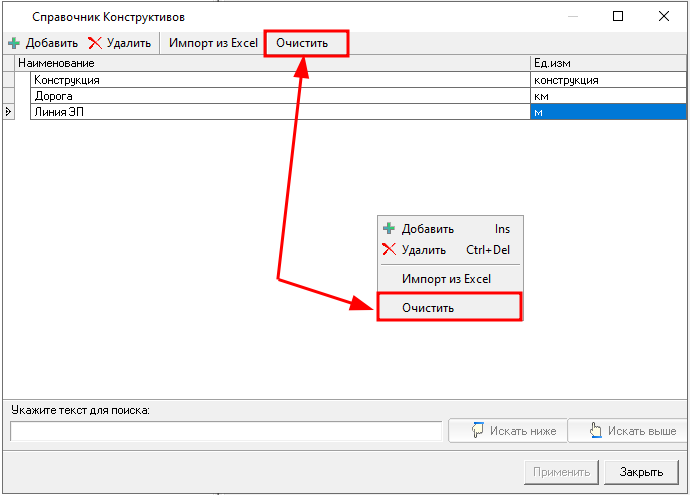Viewport: 690px width, 495px height.
Task: Click the red X icon in context menu
Action: [389, 250]
